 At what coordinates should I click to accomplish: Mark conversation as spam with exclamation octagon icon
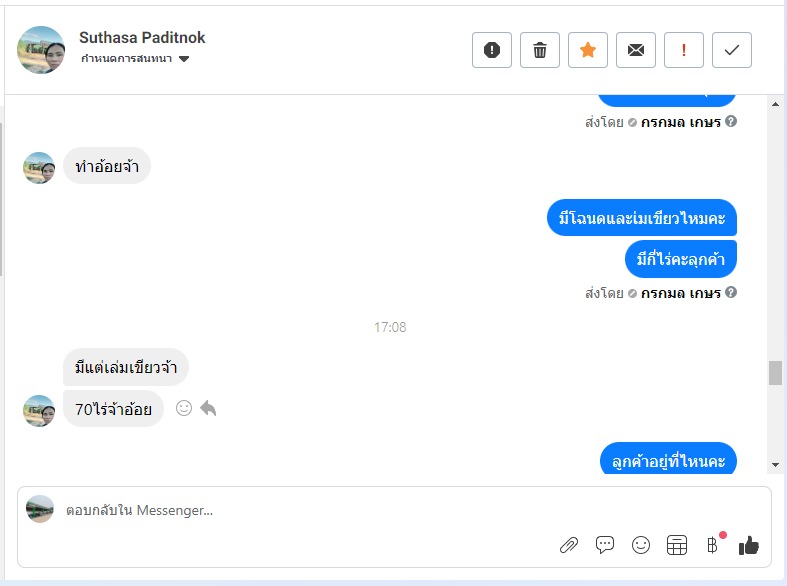[491, 50]
